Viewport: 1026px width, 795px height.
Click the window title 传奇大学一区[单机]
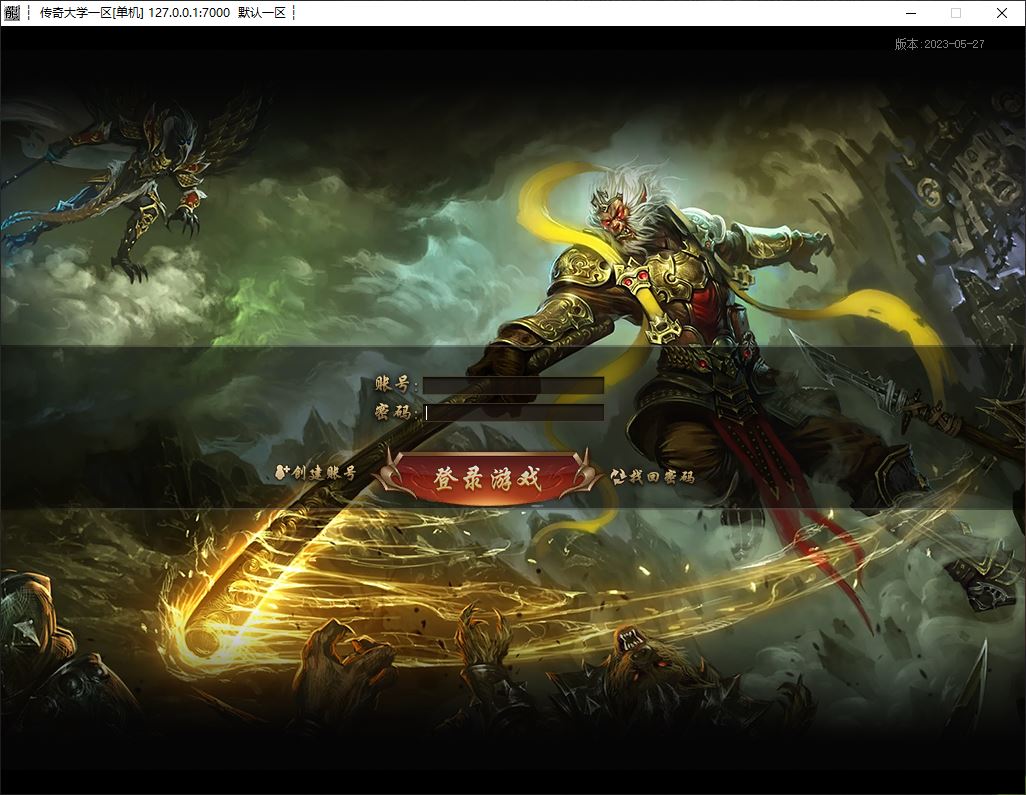point(92,12)
